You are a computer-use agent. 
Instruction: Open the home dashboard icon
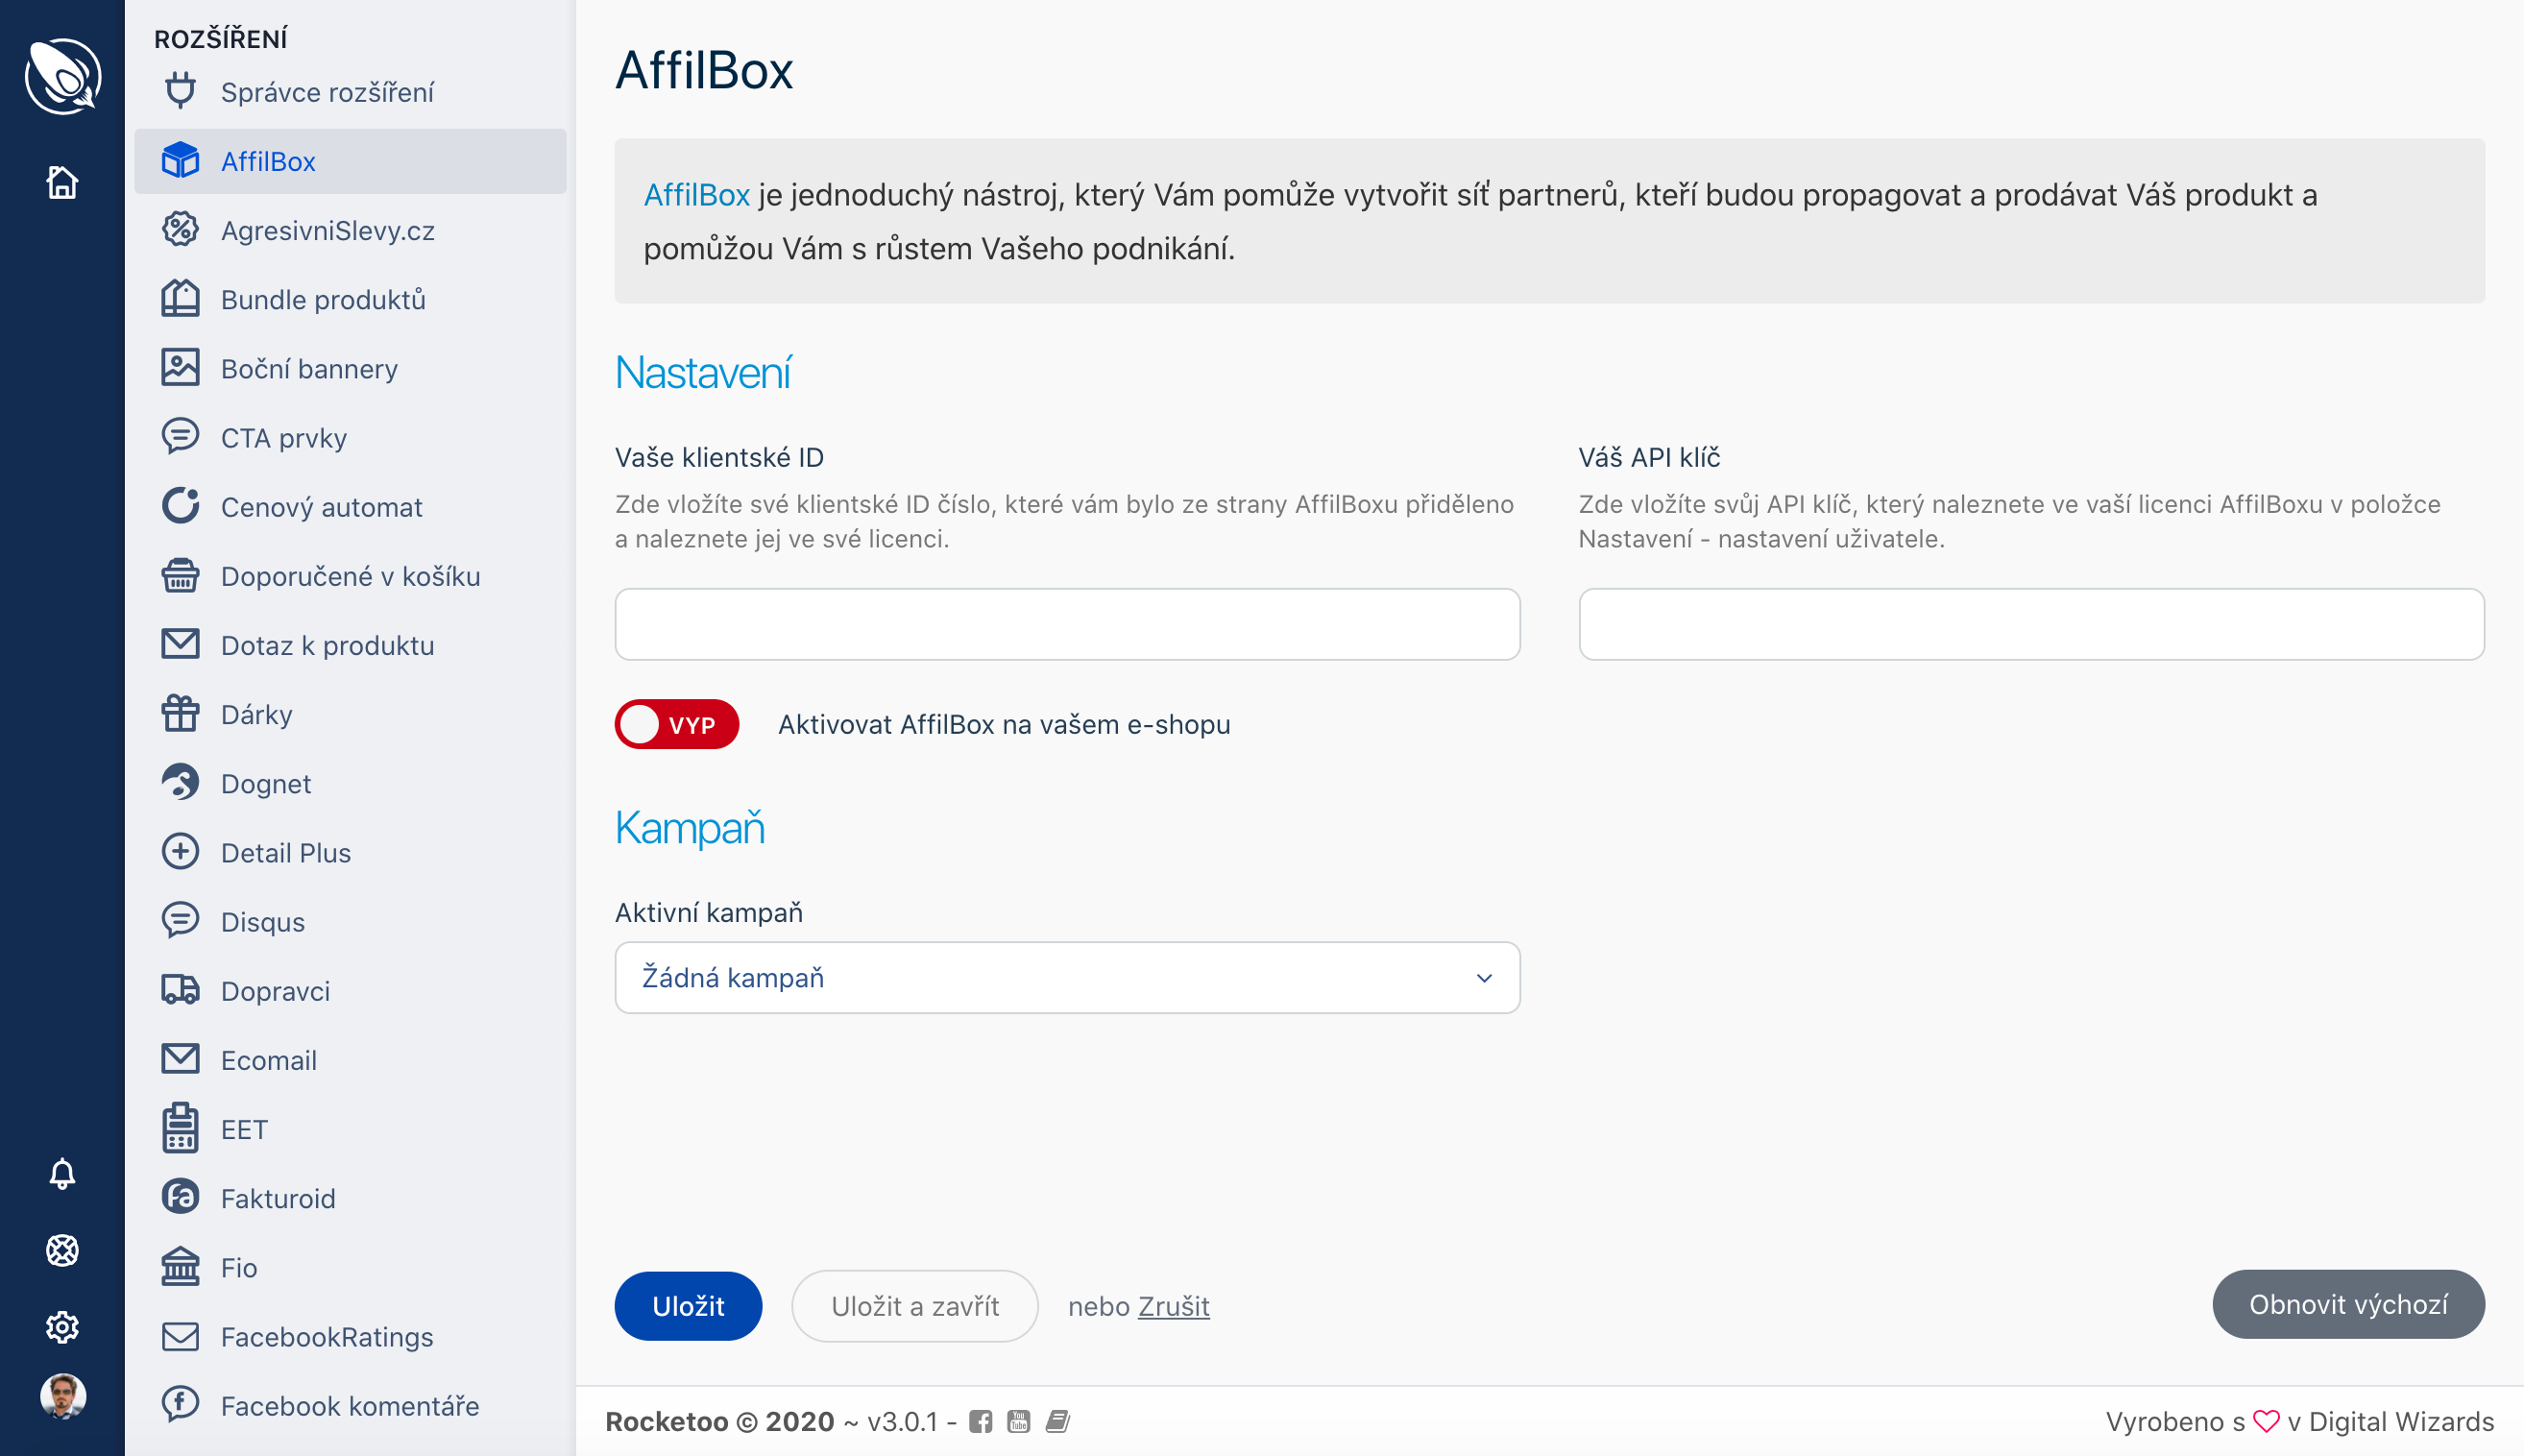(62, 182)
